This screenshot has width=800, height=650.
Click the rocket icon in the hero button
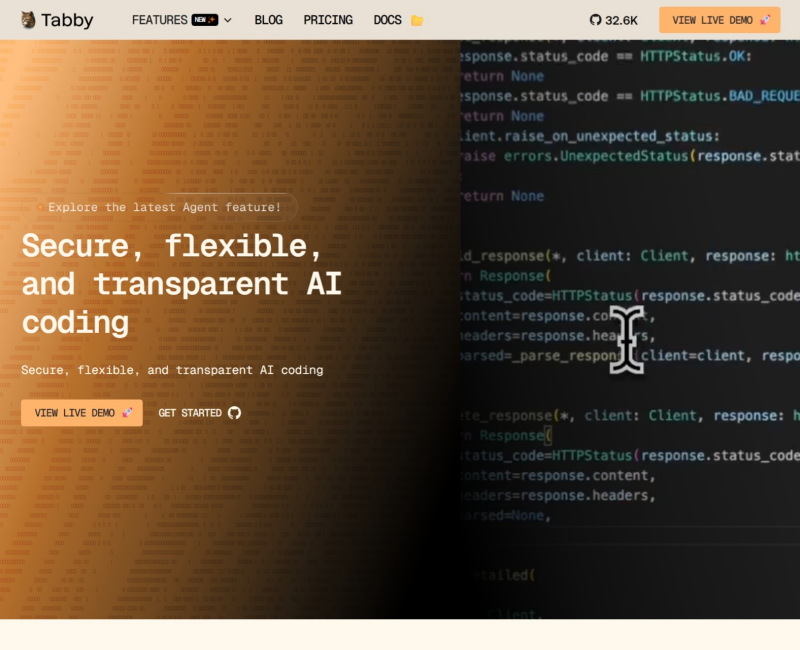127,413
